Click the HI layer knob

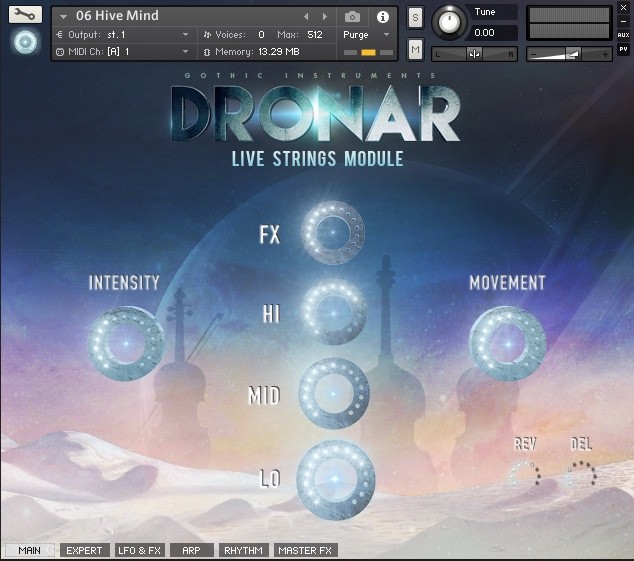334,313
